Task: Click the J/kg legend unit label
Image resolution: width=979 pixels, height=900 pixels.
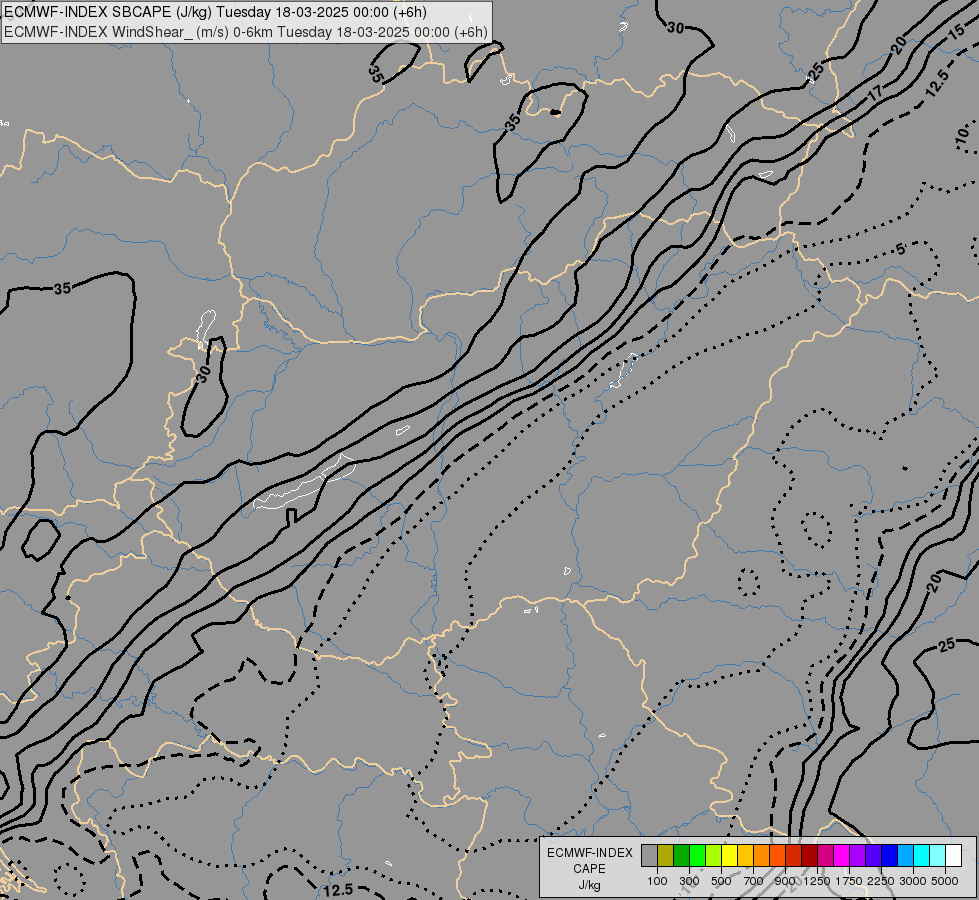Action: click(589, 885)
